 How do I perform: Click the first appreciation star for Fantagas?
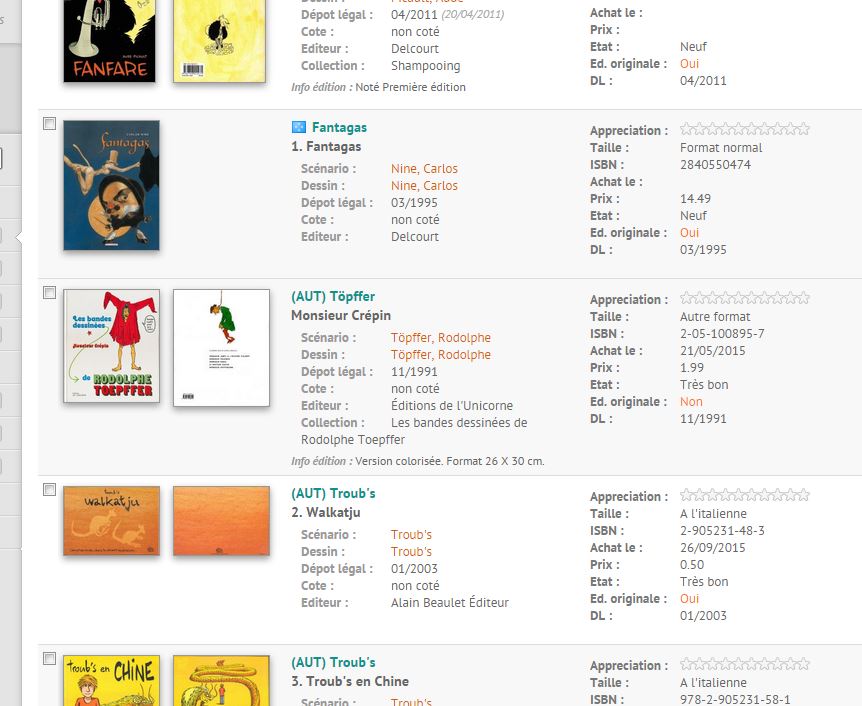686,129
